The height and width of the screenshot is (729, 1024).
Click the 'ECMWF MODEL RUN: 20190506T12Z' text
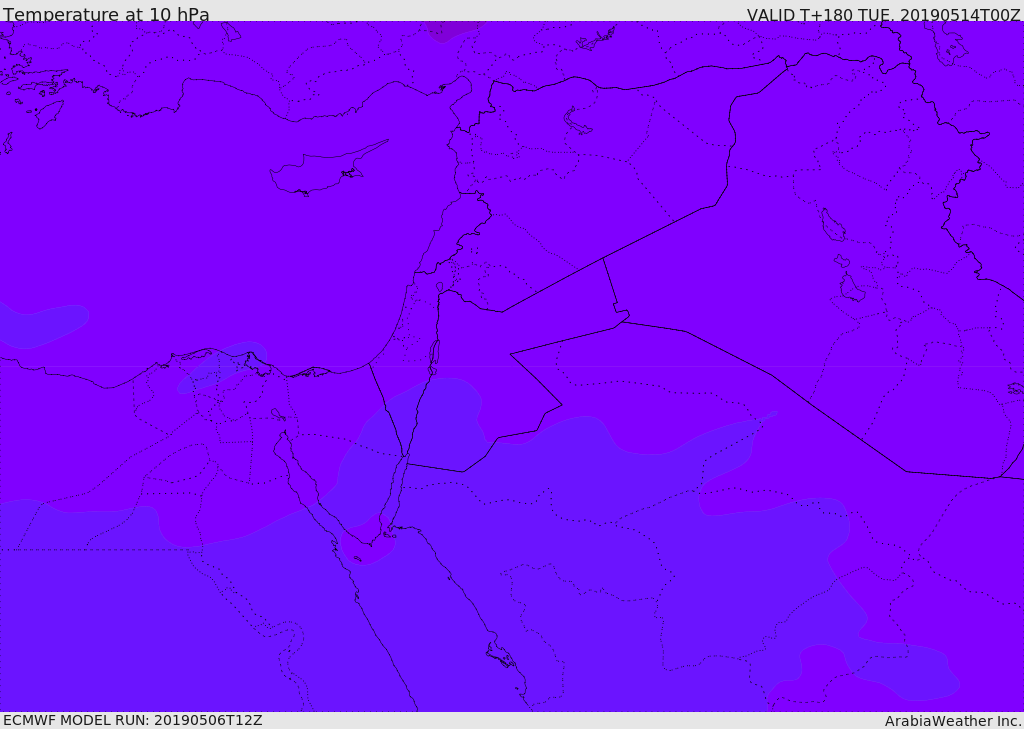pos(133,720)
